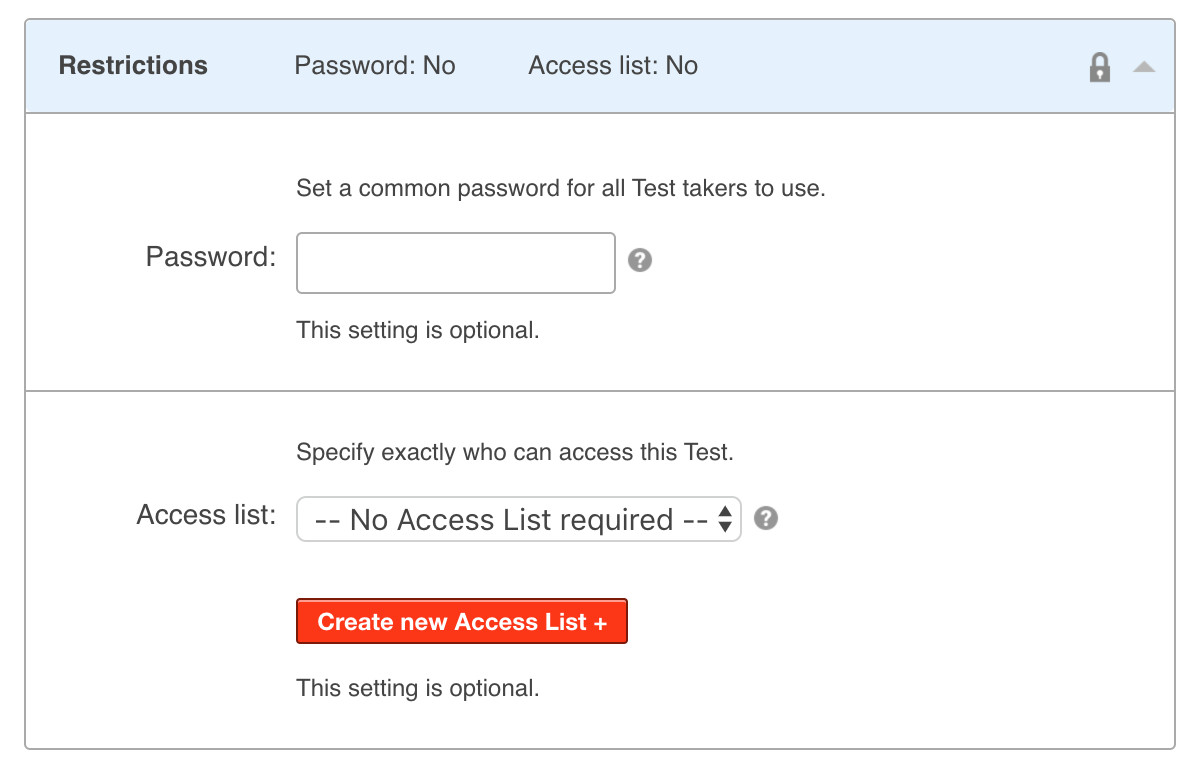Viewport: 1198px width, 760px height.
Task: Select the 'Password: No' header summary
Action: tap(375, 66)
